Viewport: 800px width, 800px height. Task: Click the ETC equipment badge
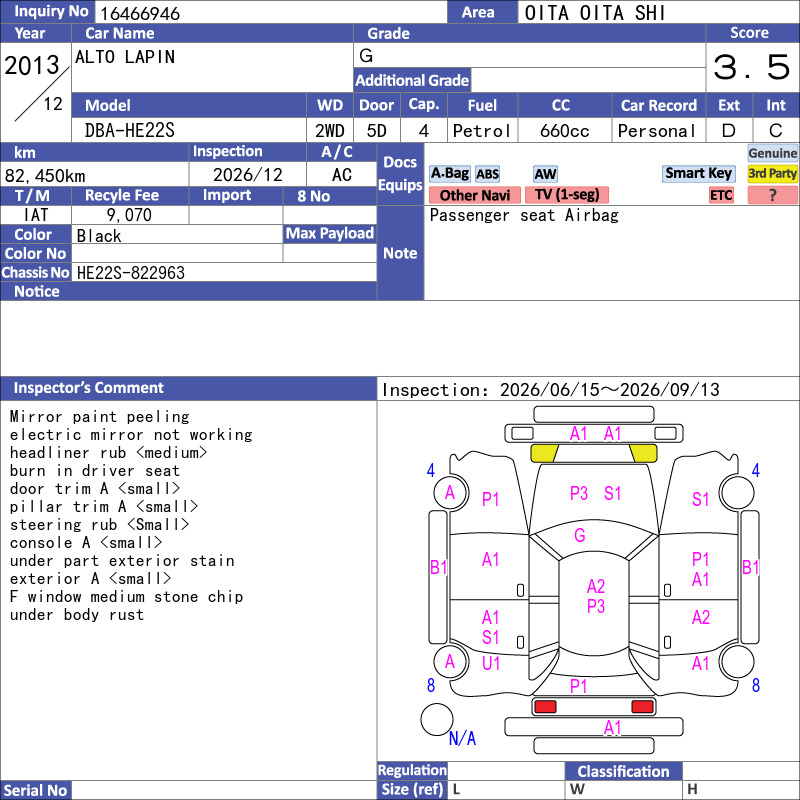(x=721, y=195)
